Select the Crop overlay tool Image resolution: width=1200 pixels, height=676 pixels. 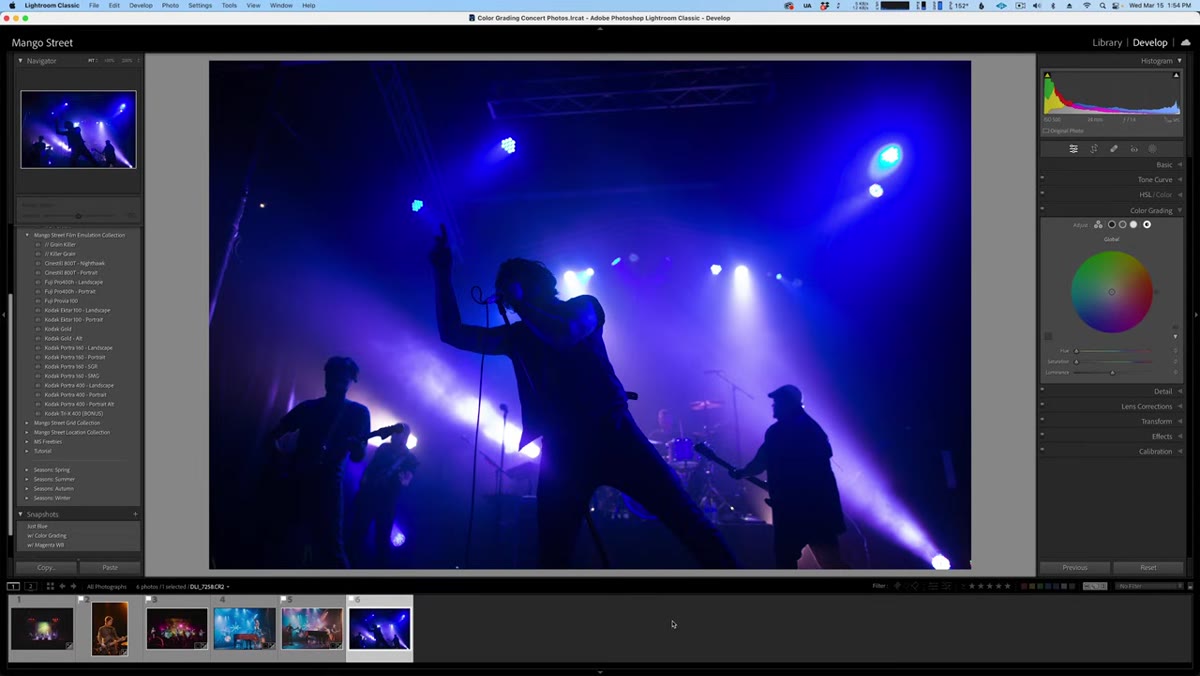1094,149
